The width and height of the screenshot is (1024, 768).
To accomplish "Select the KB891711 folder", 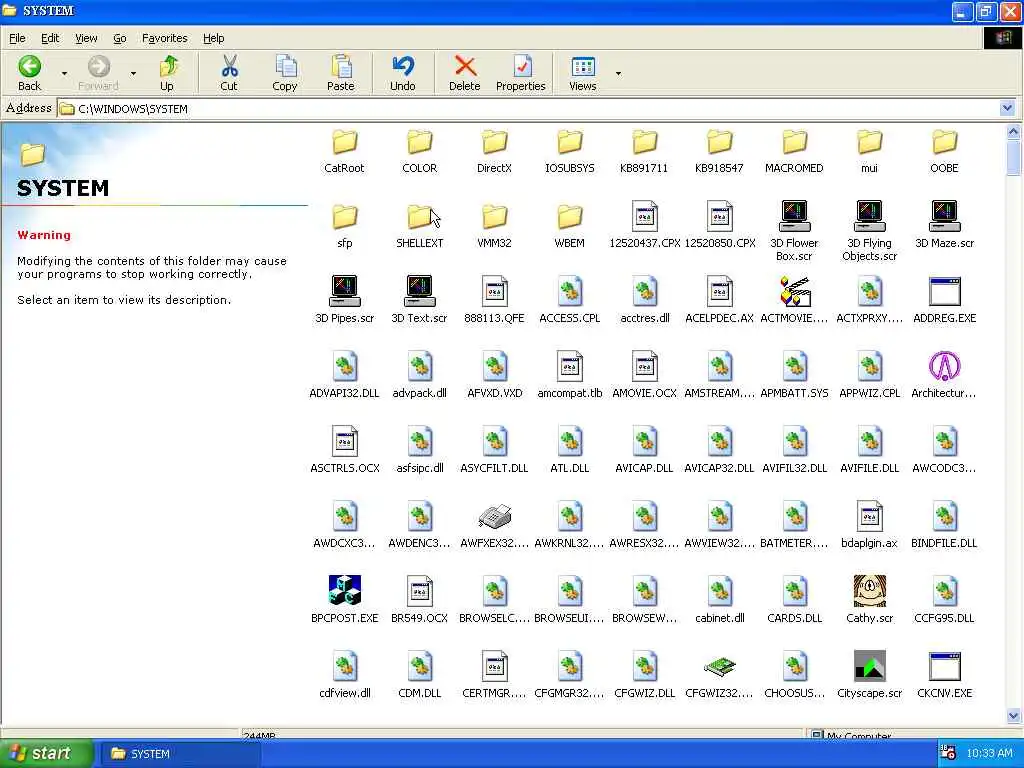I will [x=645, y=152].
